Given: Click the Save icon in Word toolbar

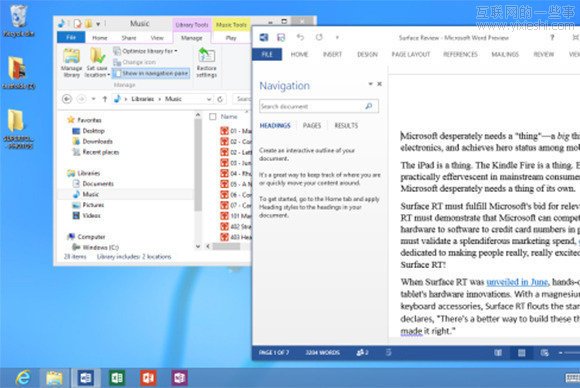Looking at the screenshot, I should [281, 37].
